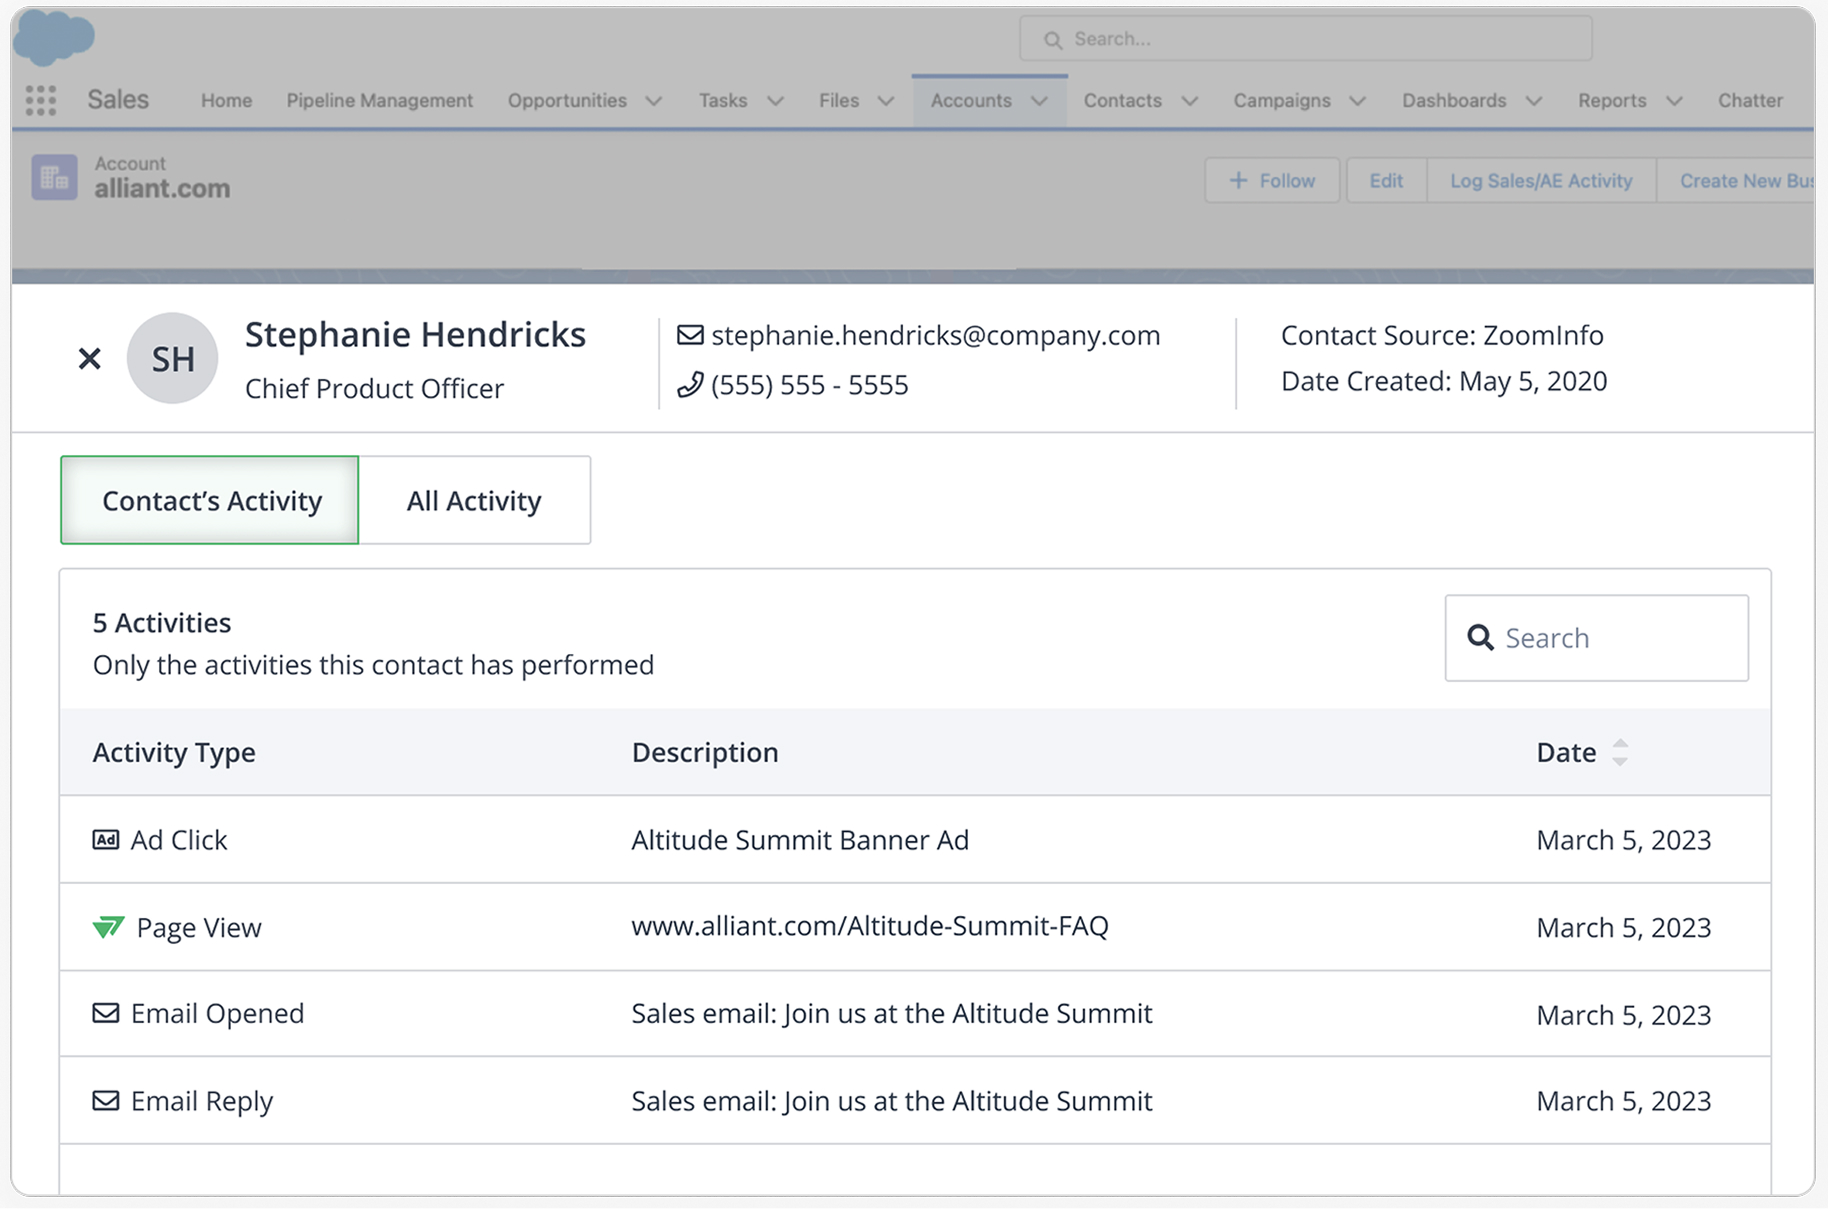Sort activities by the Date arrows
Screen dimensions: 1828x1209
(x=1620, y=752)
